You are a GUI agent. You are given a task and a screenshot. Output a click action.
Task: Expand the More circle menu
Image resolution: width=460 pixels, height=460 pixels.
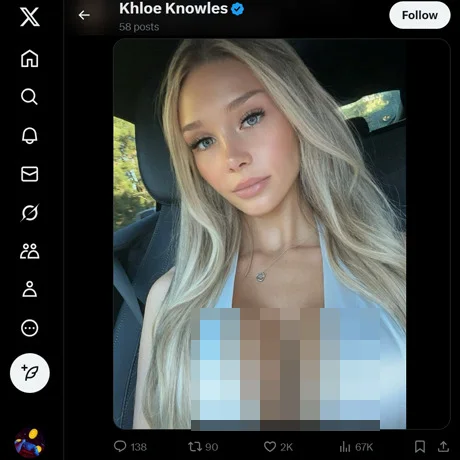30,328
